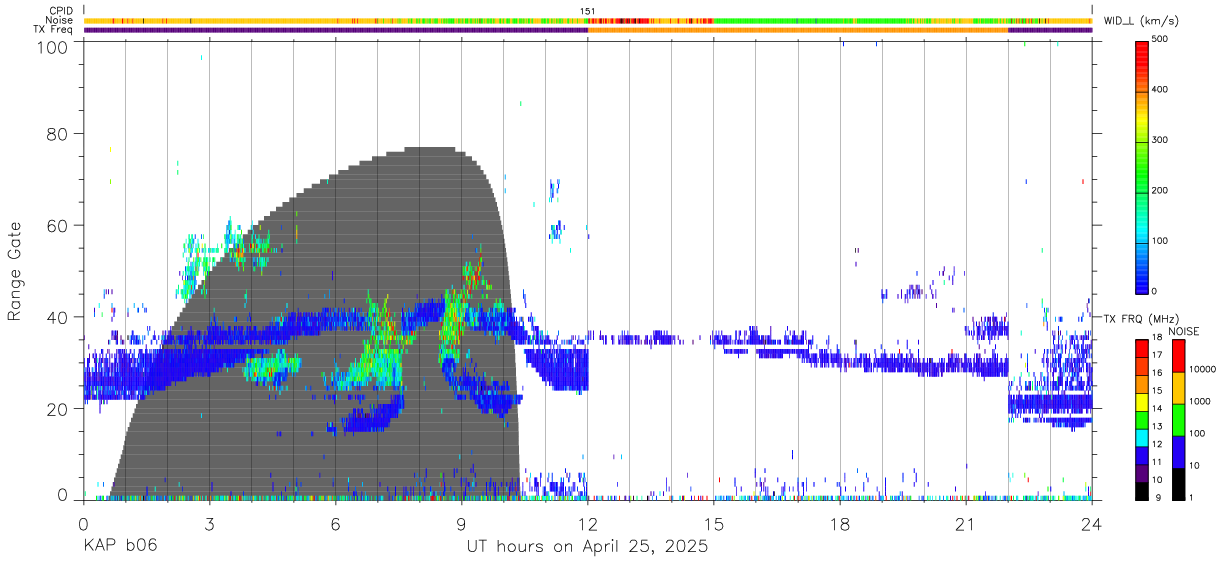Viewport: 1228px width, 567px height.
Task: Click the purple 10-11 MHz TX FRQ swatch
Action: pyautogui.click(x=1141, y=473)
